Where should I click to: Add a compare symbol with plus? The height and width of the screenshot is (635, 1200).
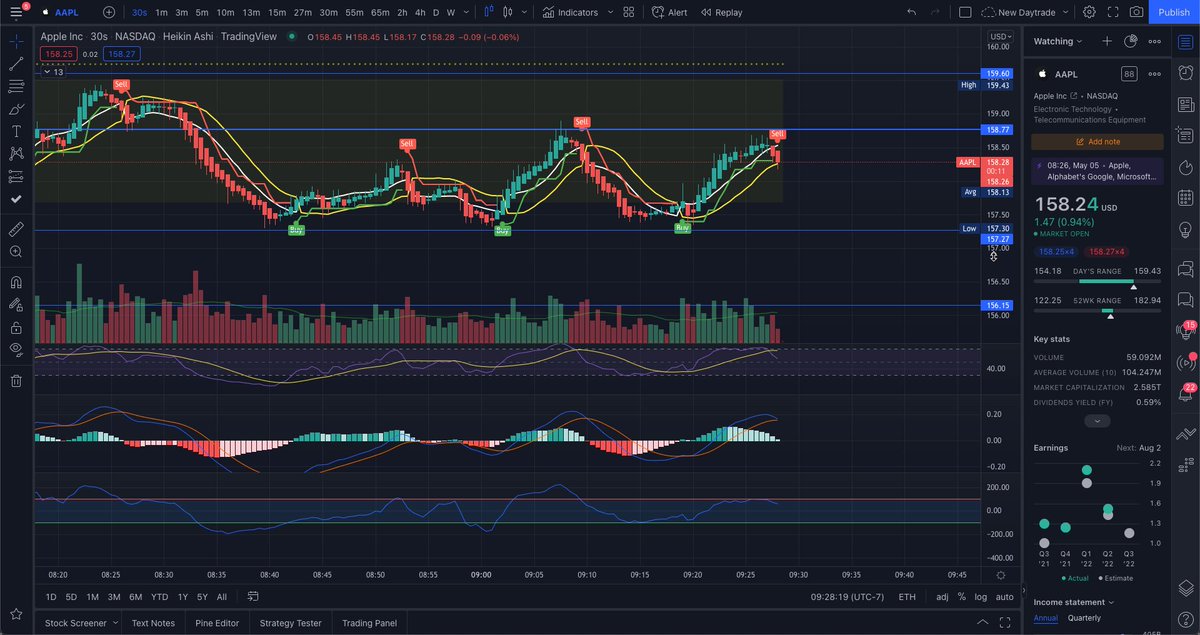pos(108,12)
